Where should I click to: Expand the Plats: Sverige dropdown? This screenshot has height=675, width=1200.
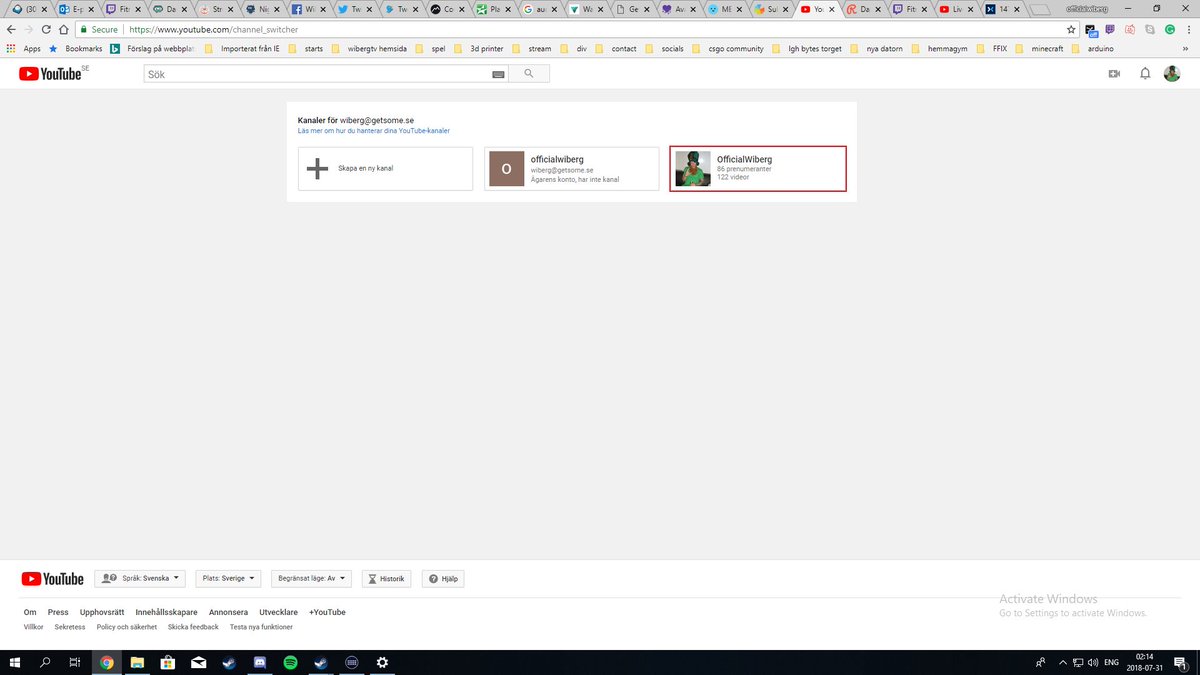[x=228, y=579]
